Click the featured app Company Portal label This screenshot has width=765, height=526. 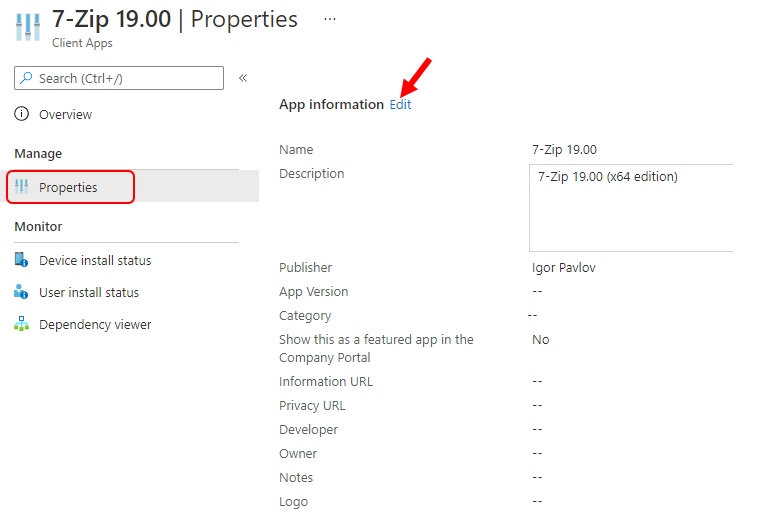(376, 348)
